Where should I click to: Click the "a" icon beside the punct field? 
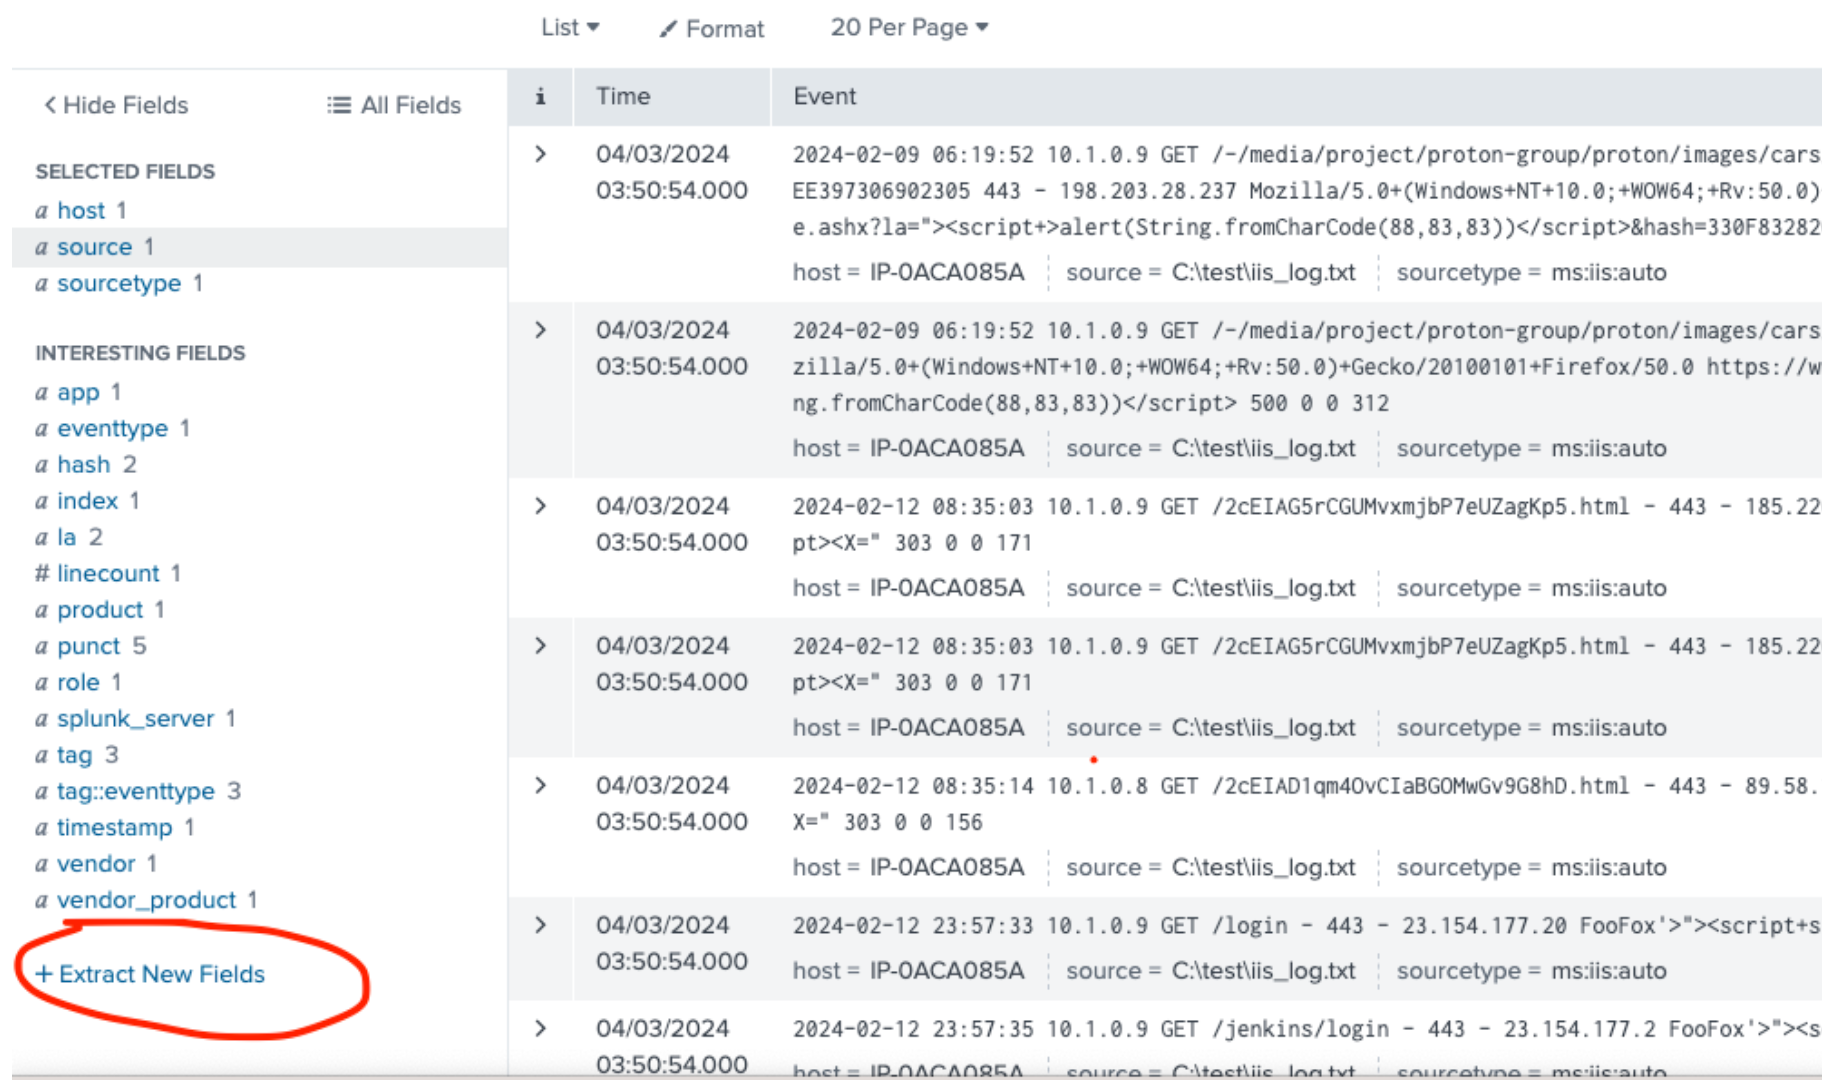click(42, 646)
